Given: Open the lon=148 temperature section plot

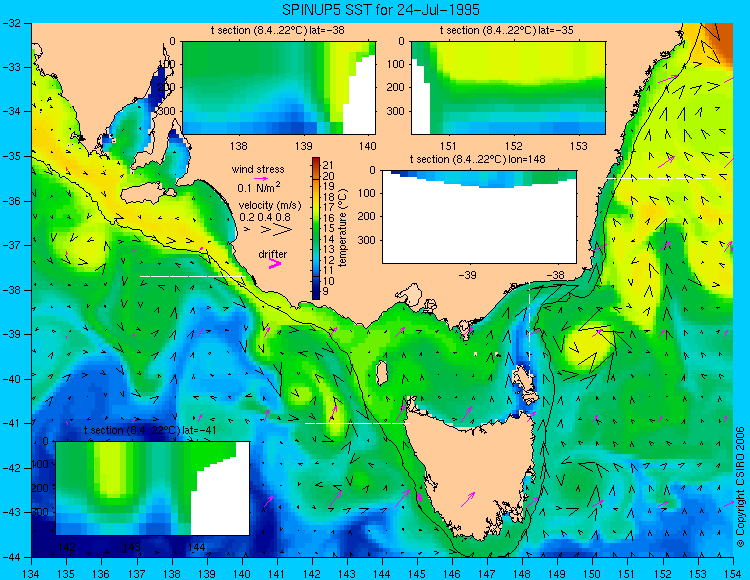Looking at the screenshot, I should click(x=479, y=217).
